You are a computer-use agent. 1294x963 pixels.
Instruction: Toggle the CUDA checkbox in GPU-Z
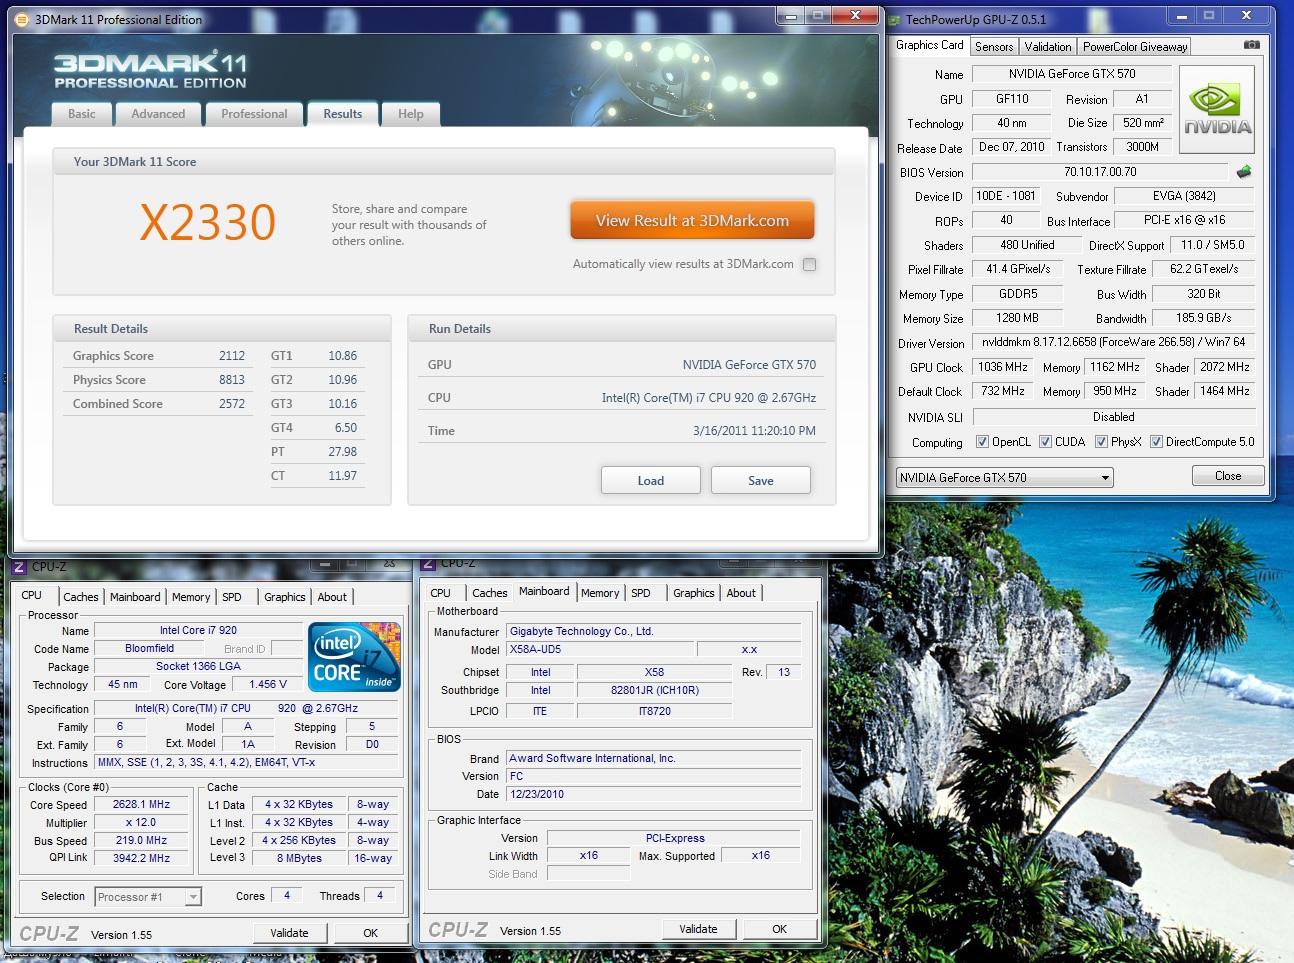[x=1045, y=442]
